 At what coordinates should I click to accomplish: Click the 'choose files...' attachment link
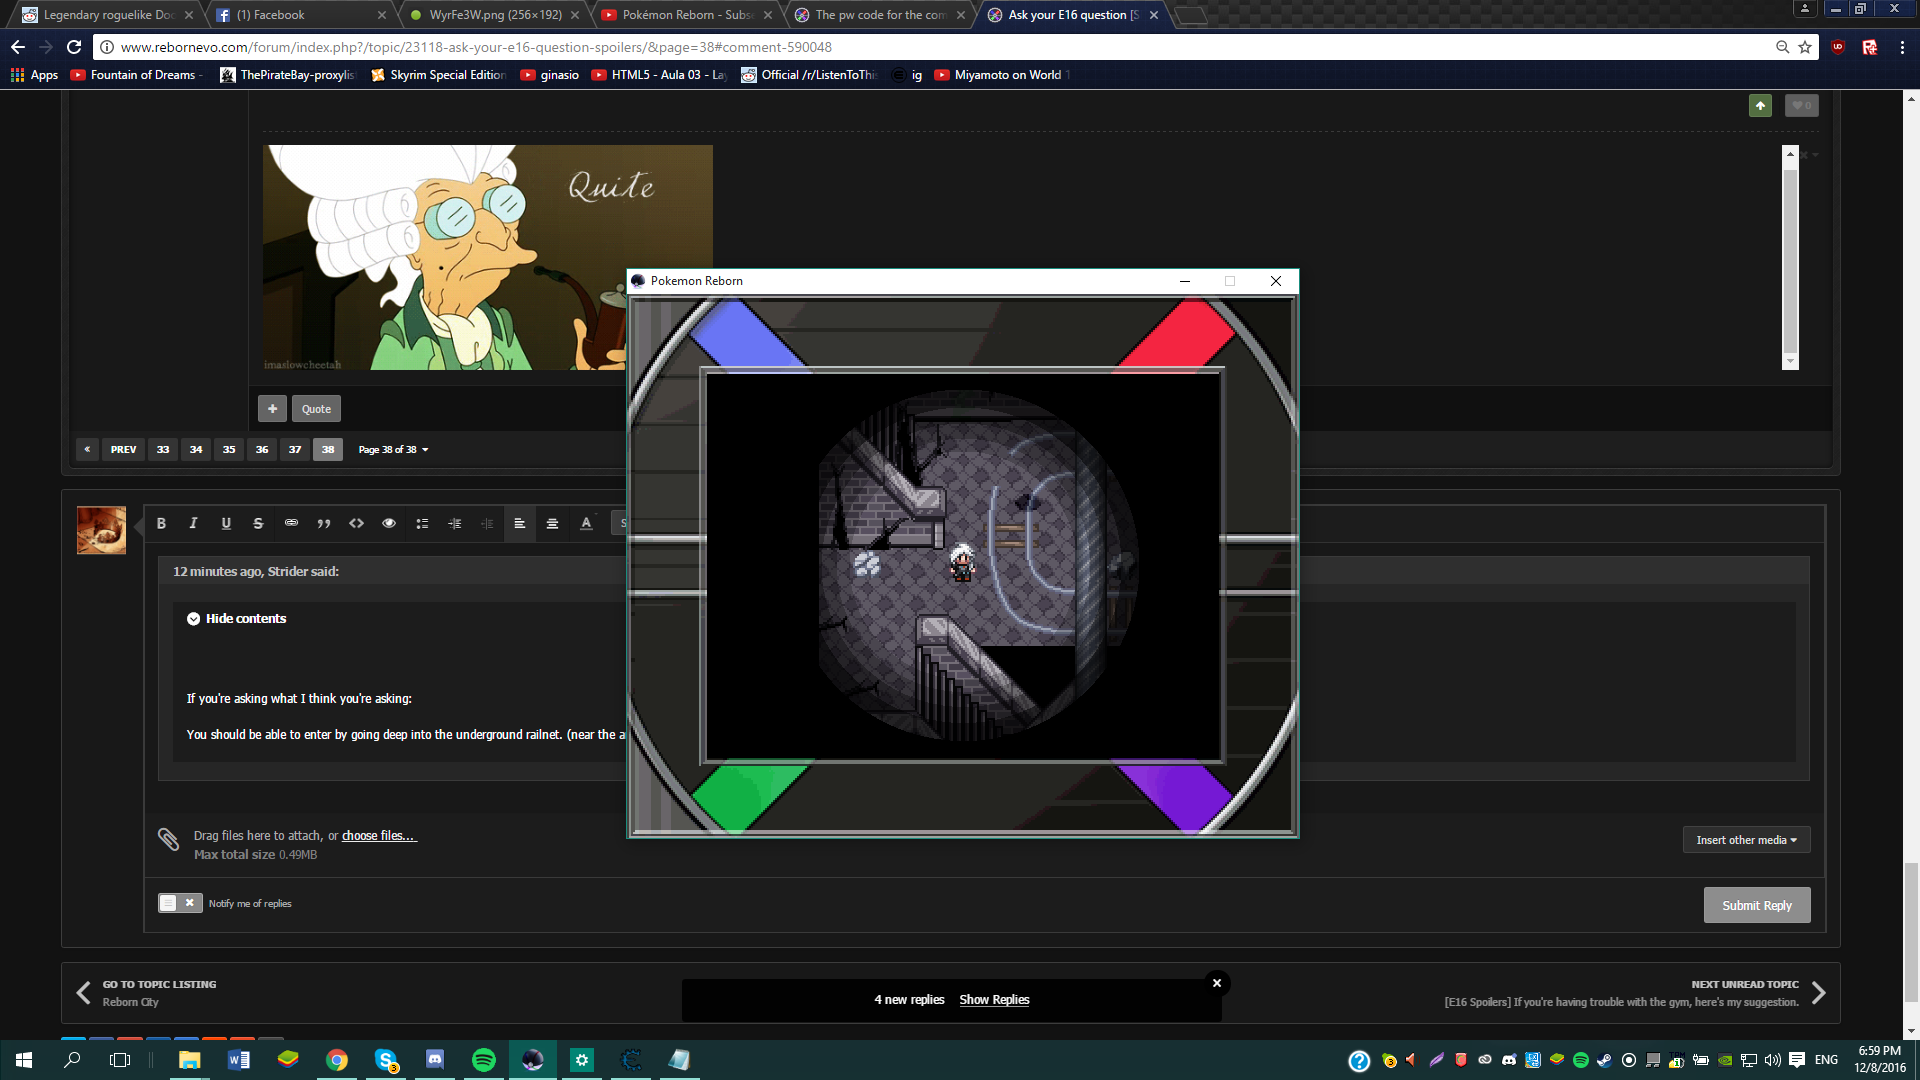tap(378, 835)
